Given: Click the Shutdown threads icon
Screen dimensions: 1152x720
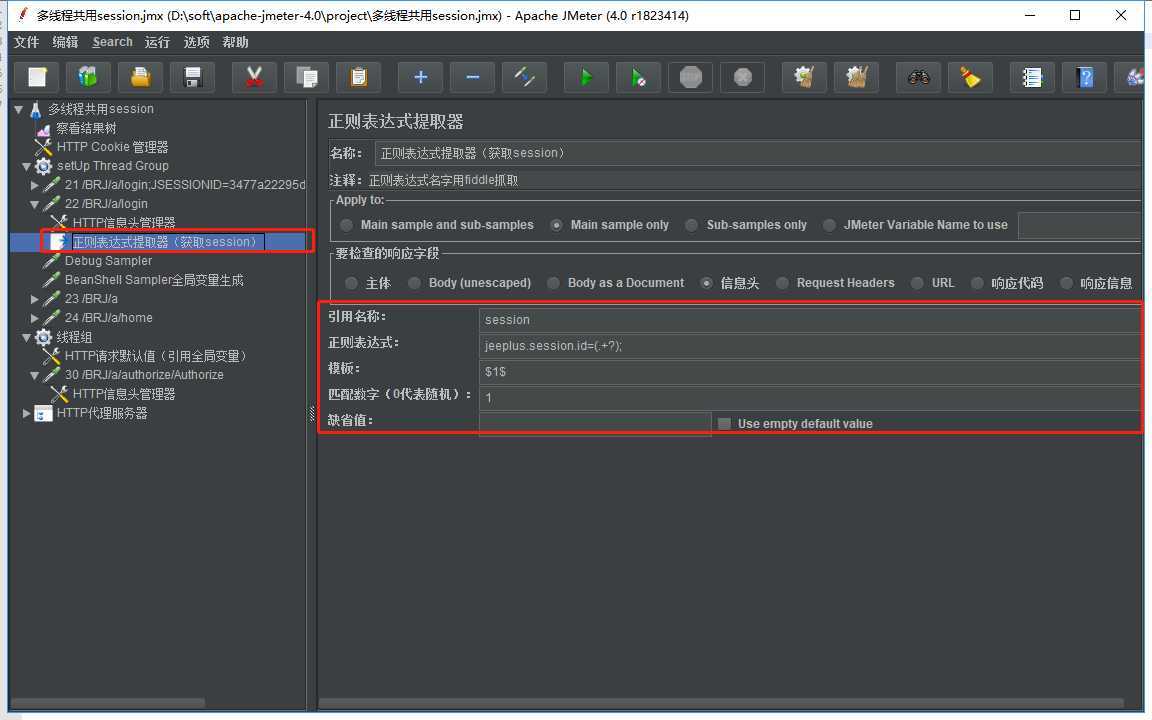Looking at the screenshot, I should coord(743,77).
